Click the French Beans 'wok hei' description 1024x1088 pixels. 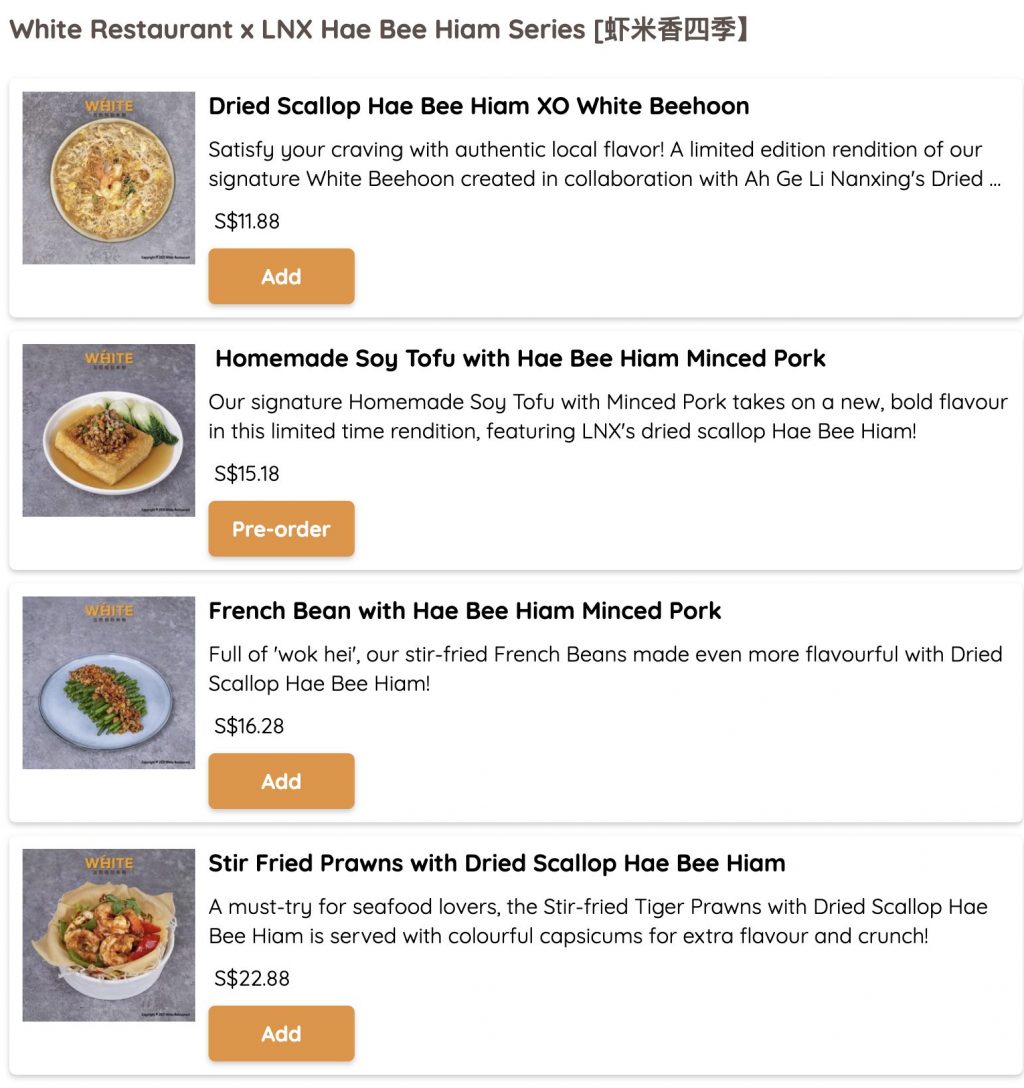(604, 669)
